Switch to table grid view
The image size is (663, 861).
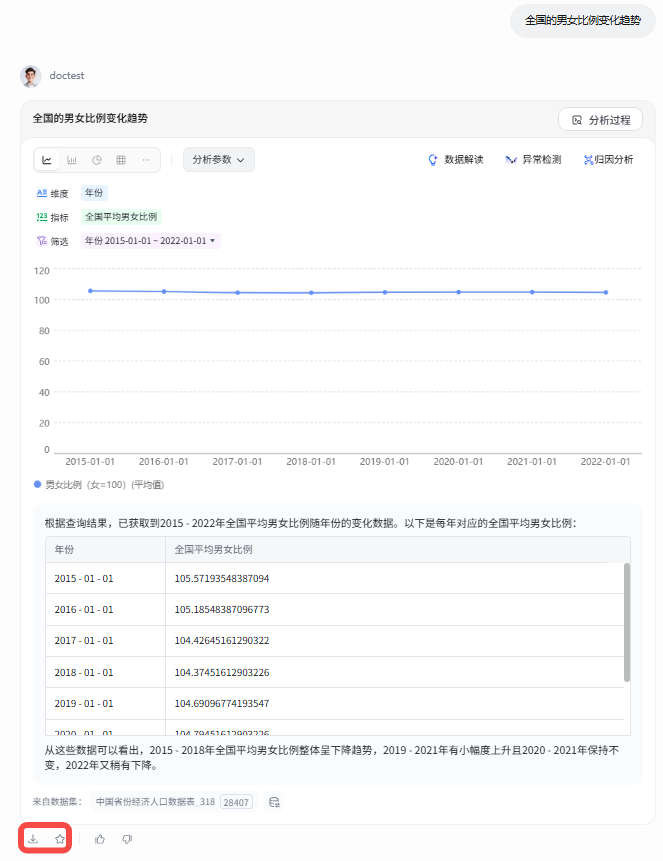coord(121,160)
